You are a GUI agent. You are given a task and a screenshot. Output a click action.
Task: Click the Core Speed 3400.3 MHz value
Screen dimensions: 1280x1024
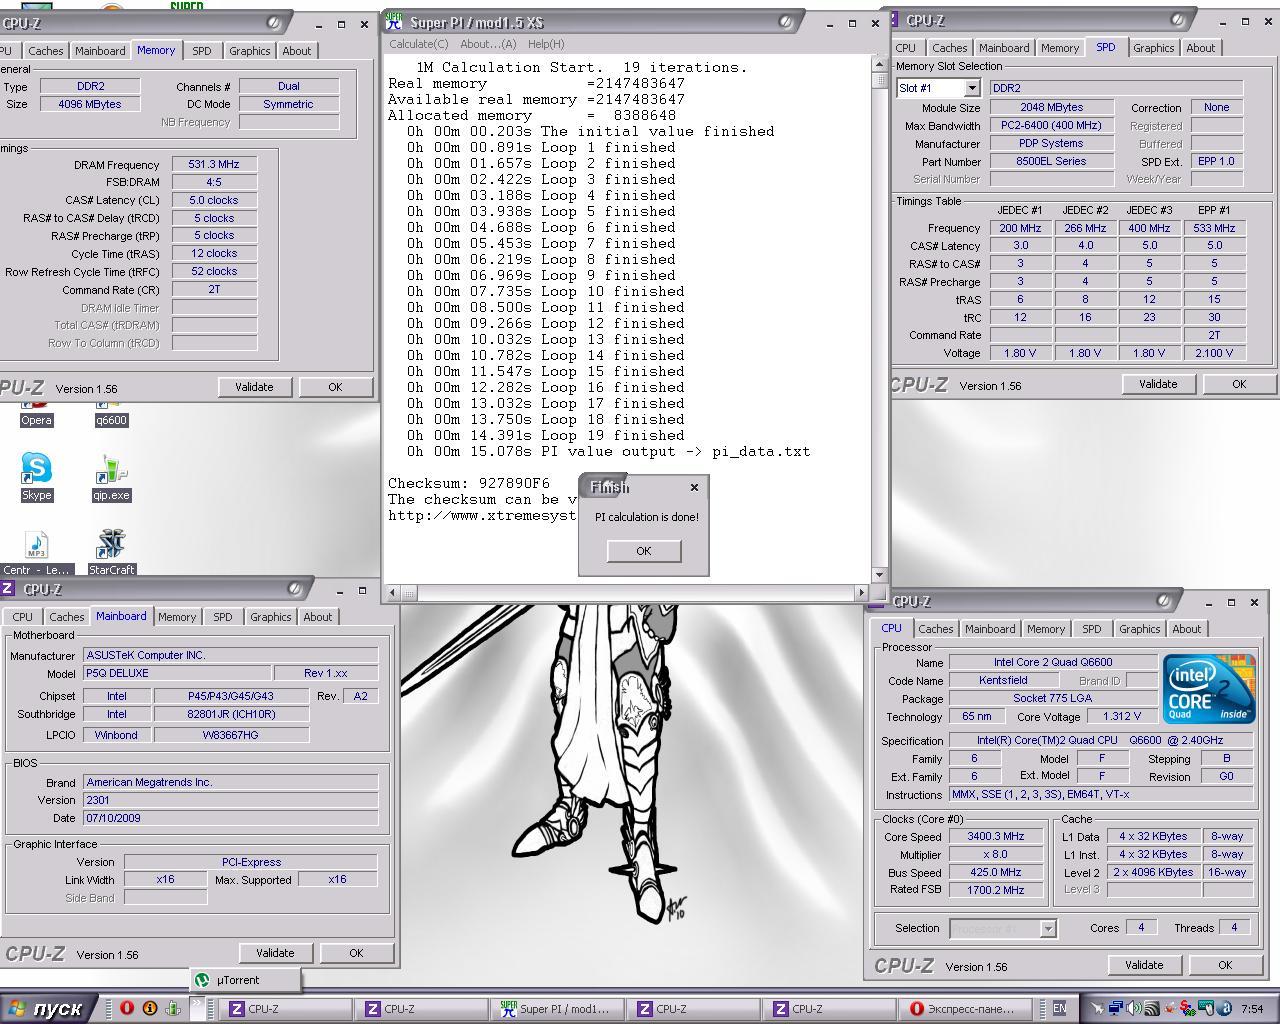coord(995,836)
